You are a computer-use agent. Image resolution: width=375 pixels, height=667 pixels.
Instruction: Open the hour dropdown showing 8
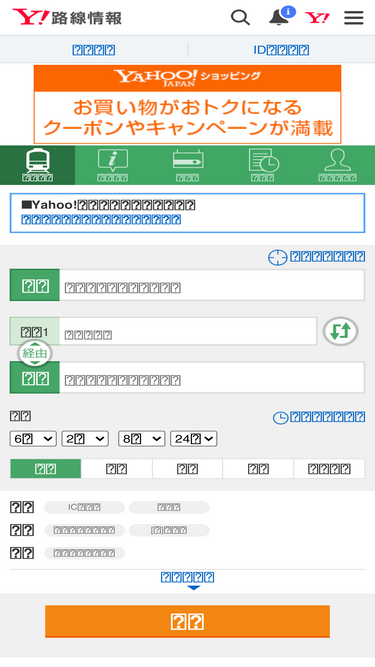point(142,439)
